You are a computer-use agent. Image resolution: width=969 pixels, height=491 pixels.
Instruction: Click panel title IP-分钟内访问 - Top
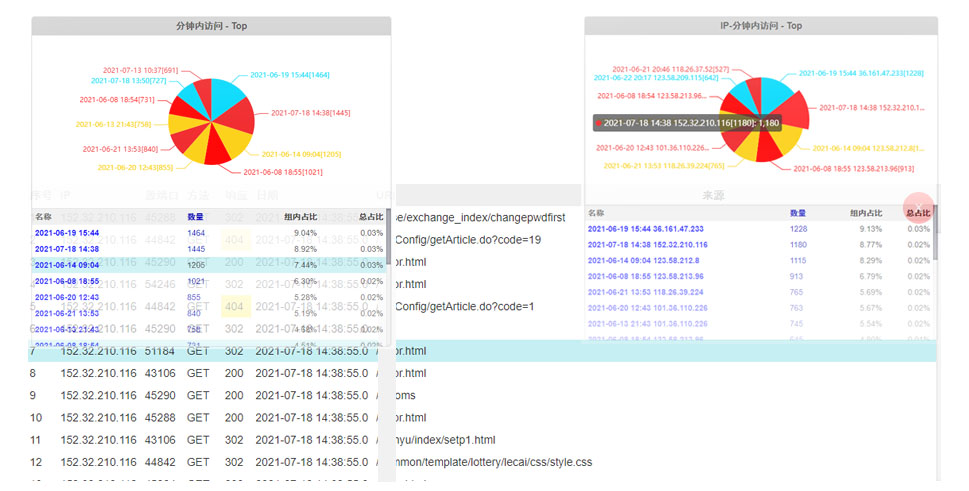point(761,26)
